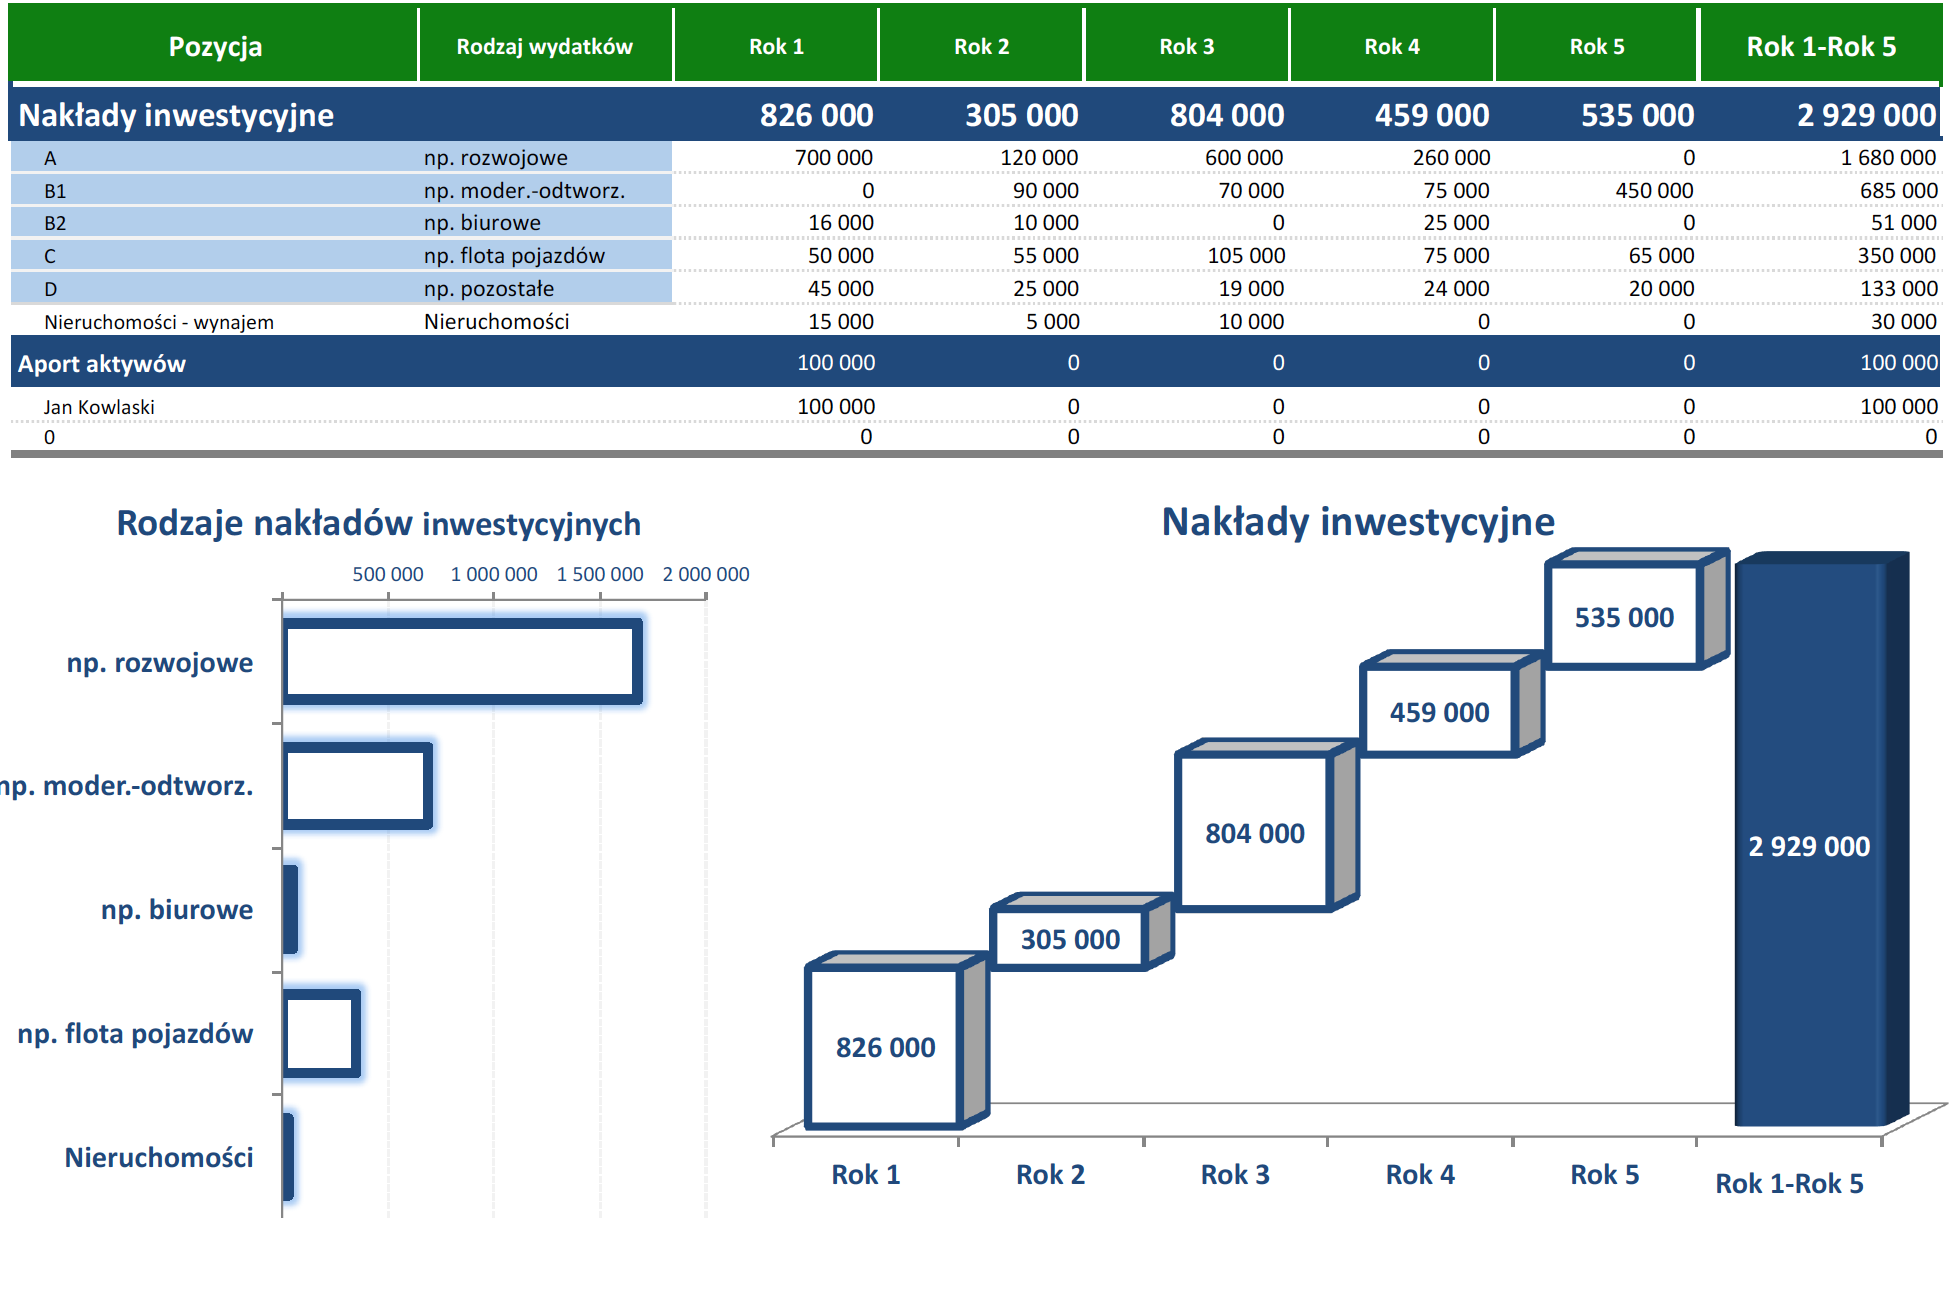Screen dimensions: 1952x1290
Task: Click value 350 000 in row C
Action: pos(1897,256)
